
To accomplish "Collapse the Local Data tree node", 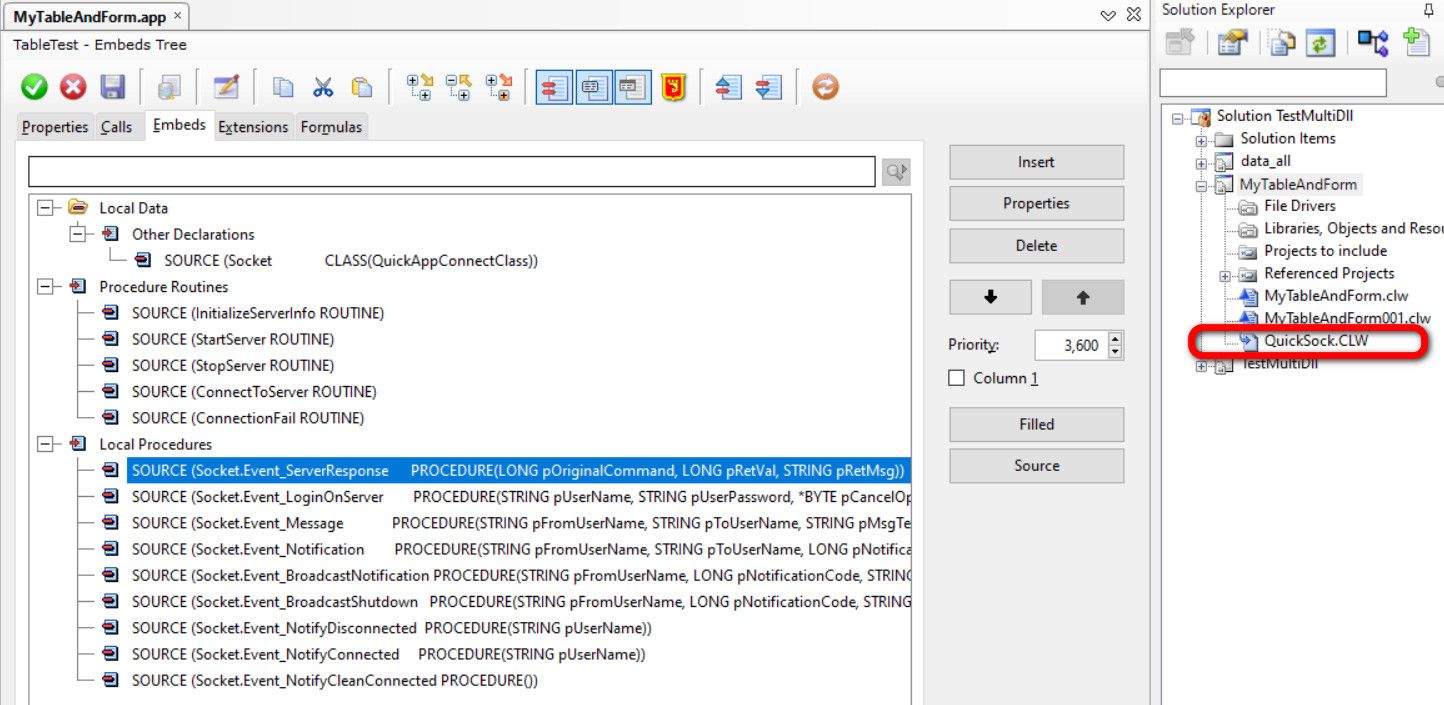I will click(x=45, y=208).
